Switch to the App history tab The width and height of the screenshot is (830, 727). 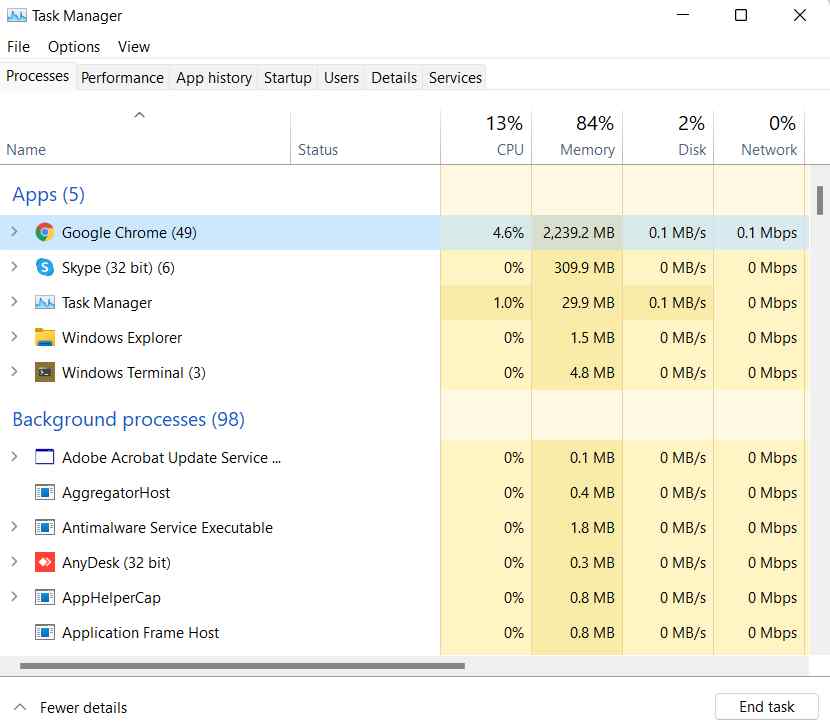(x=214, y=78)
